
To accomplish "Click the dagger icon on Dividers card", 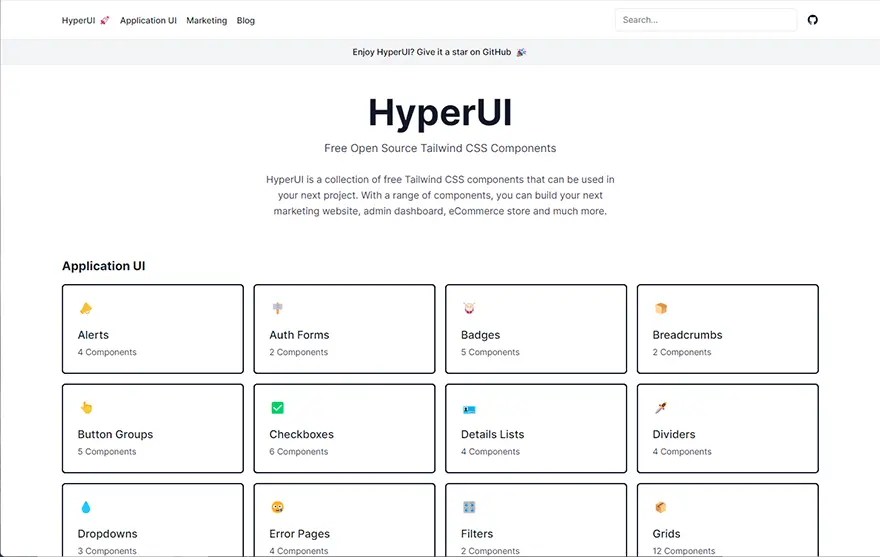I will (x=661, y=408).
